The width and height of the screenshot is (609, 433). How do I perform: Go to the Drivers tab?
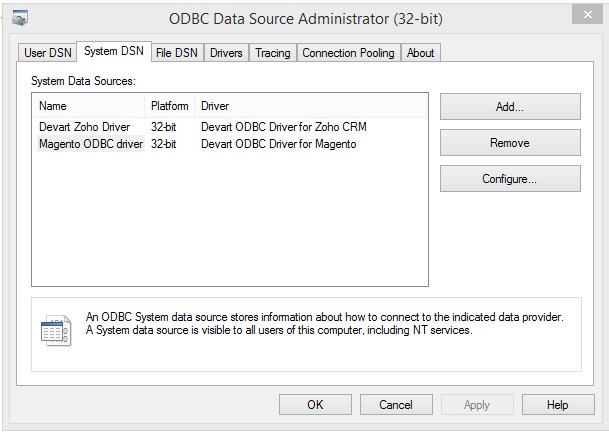[x=226, y=53]
